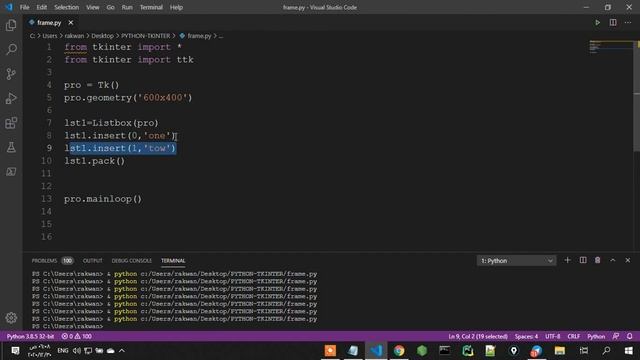Open the Help menu
The image size is (640, 360).
176,7
